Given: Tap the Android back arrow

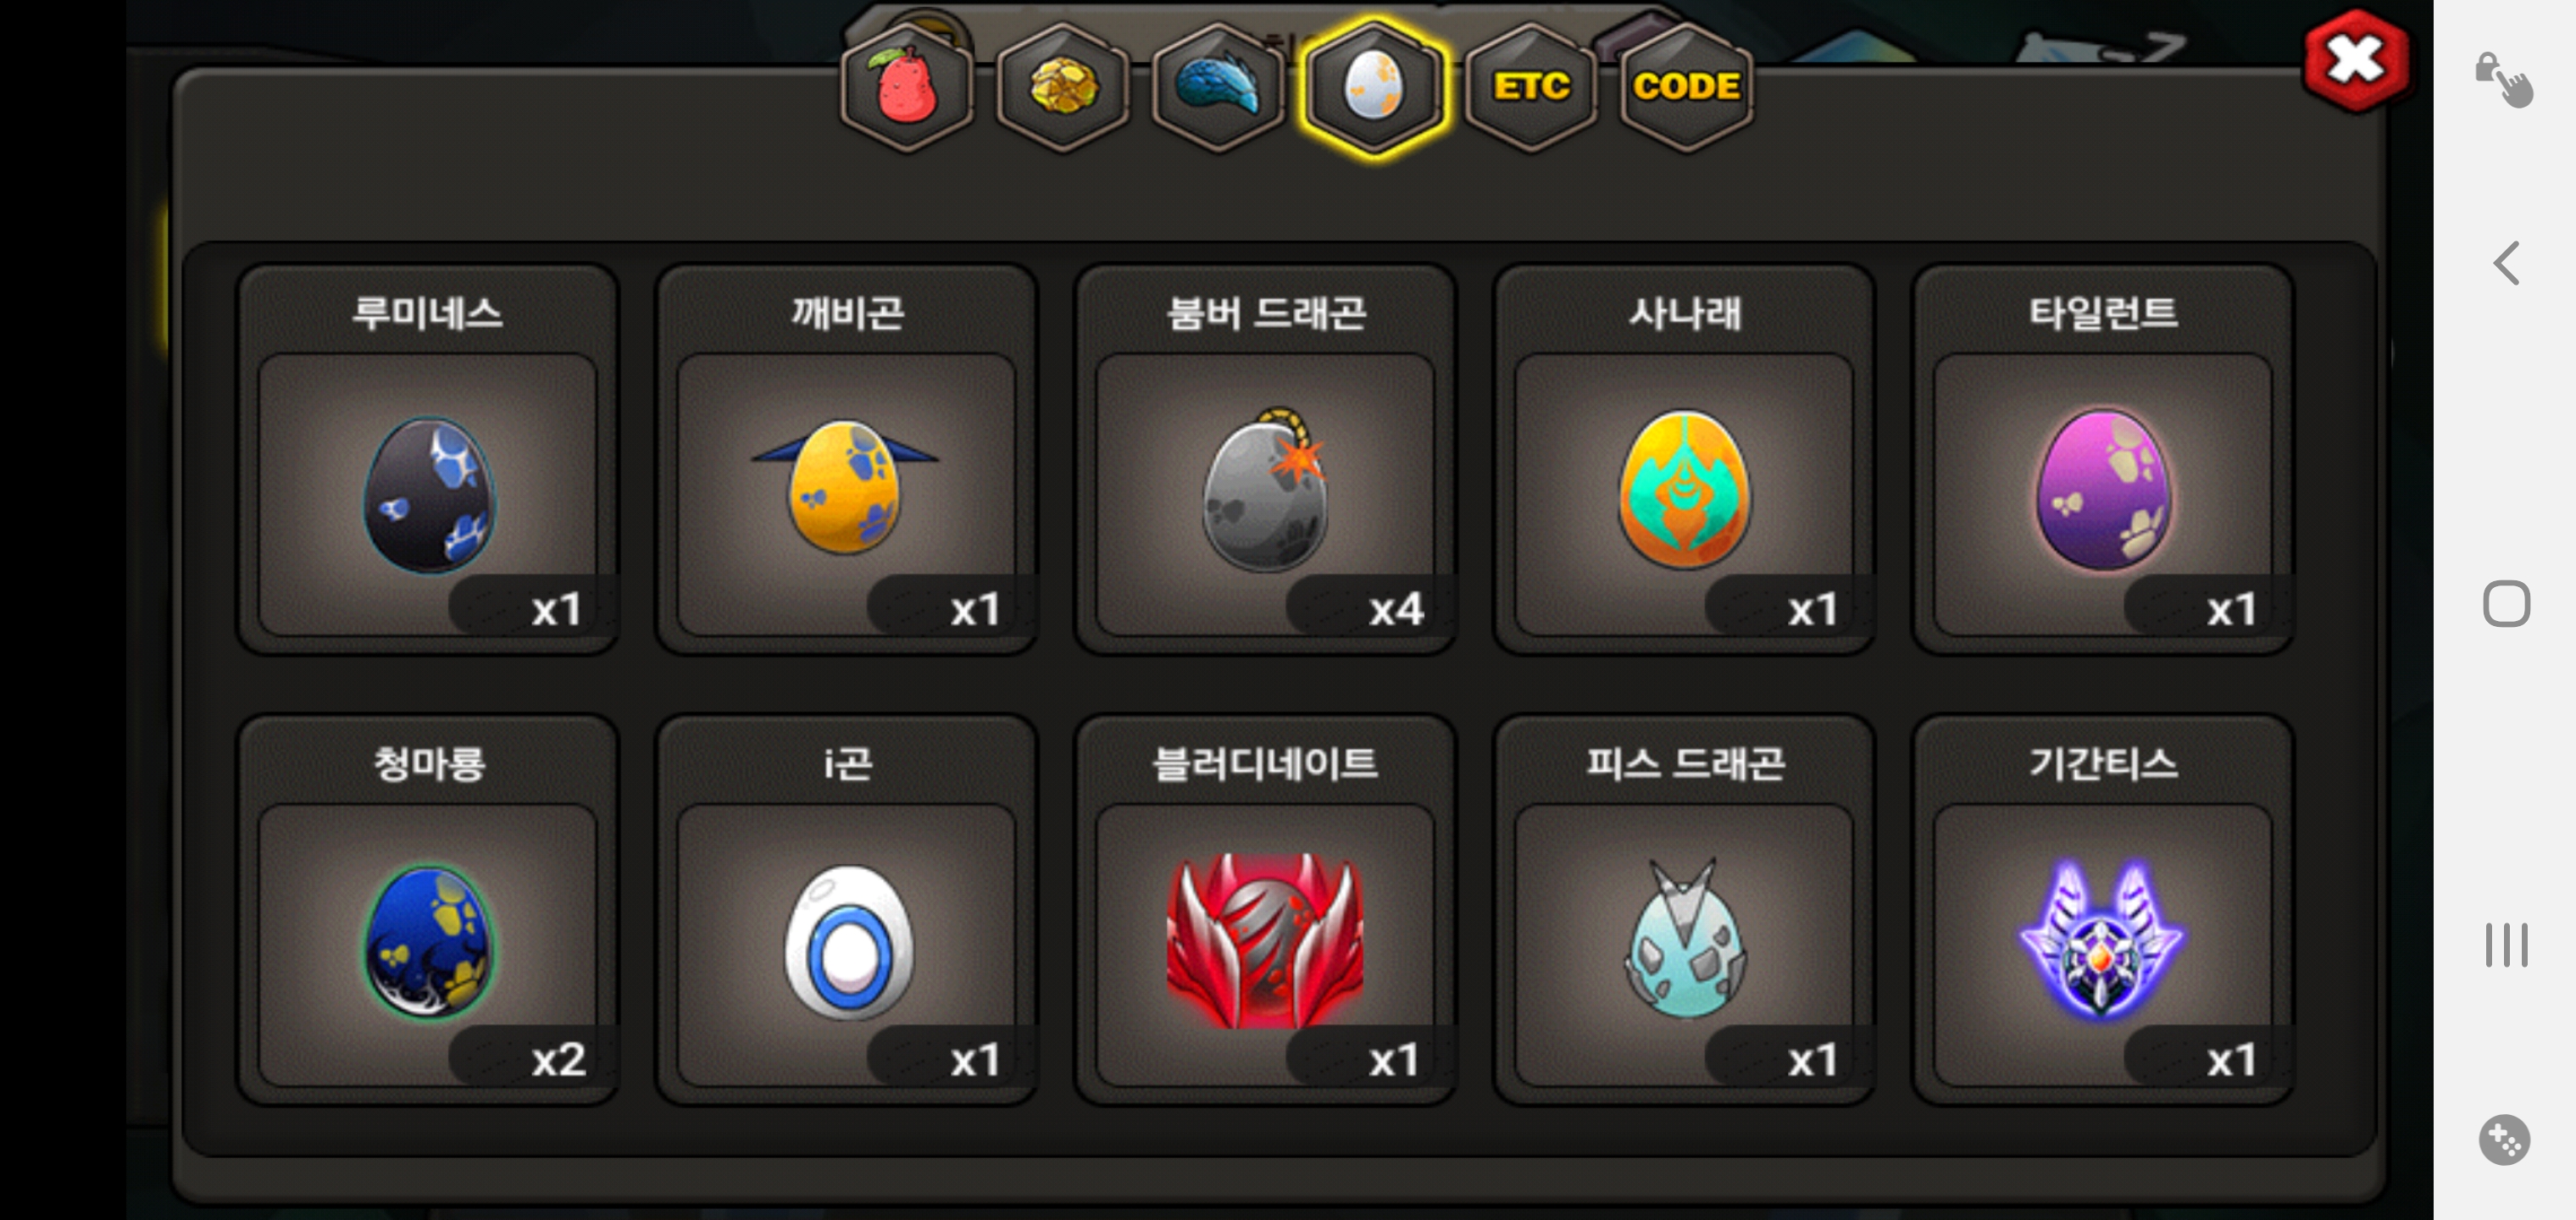Looking at the screenshot, I should click(2506, 264).
